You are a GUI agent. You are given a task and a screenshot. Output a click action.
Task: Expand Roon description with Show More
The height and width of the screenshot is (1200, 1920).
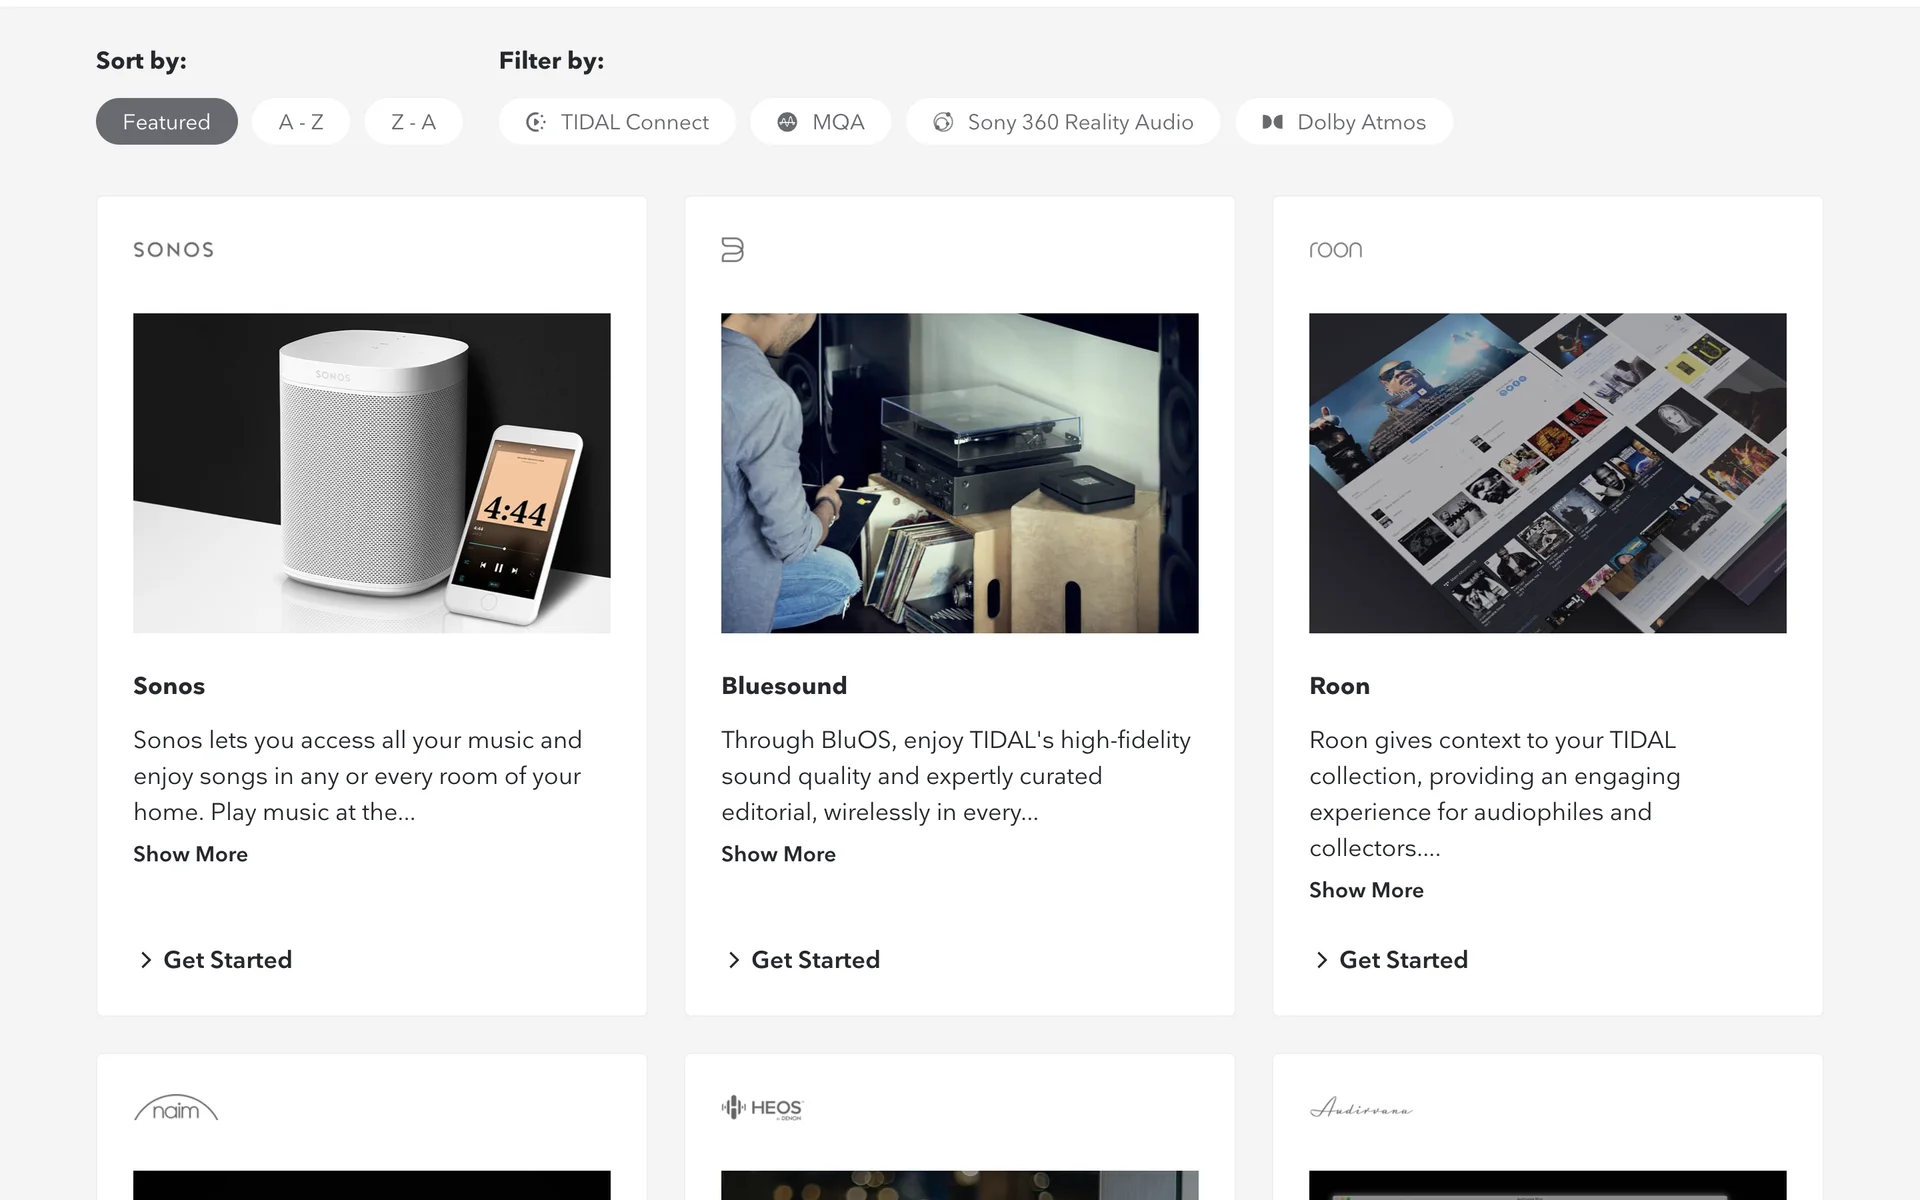[1366, 890]
